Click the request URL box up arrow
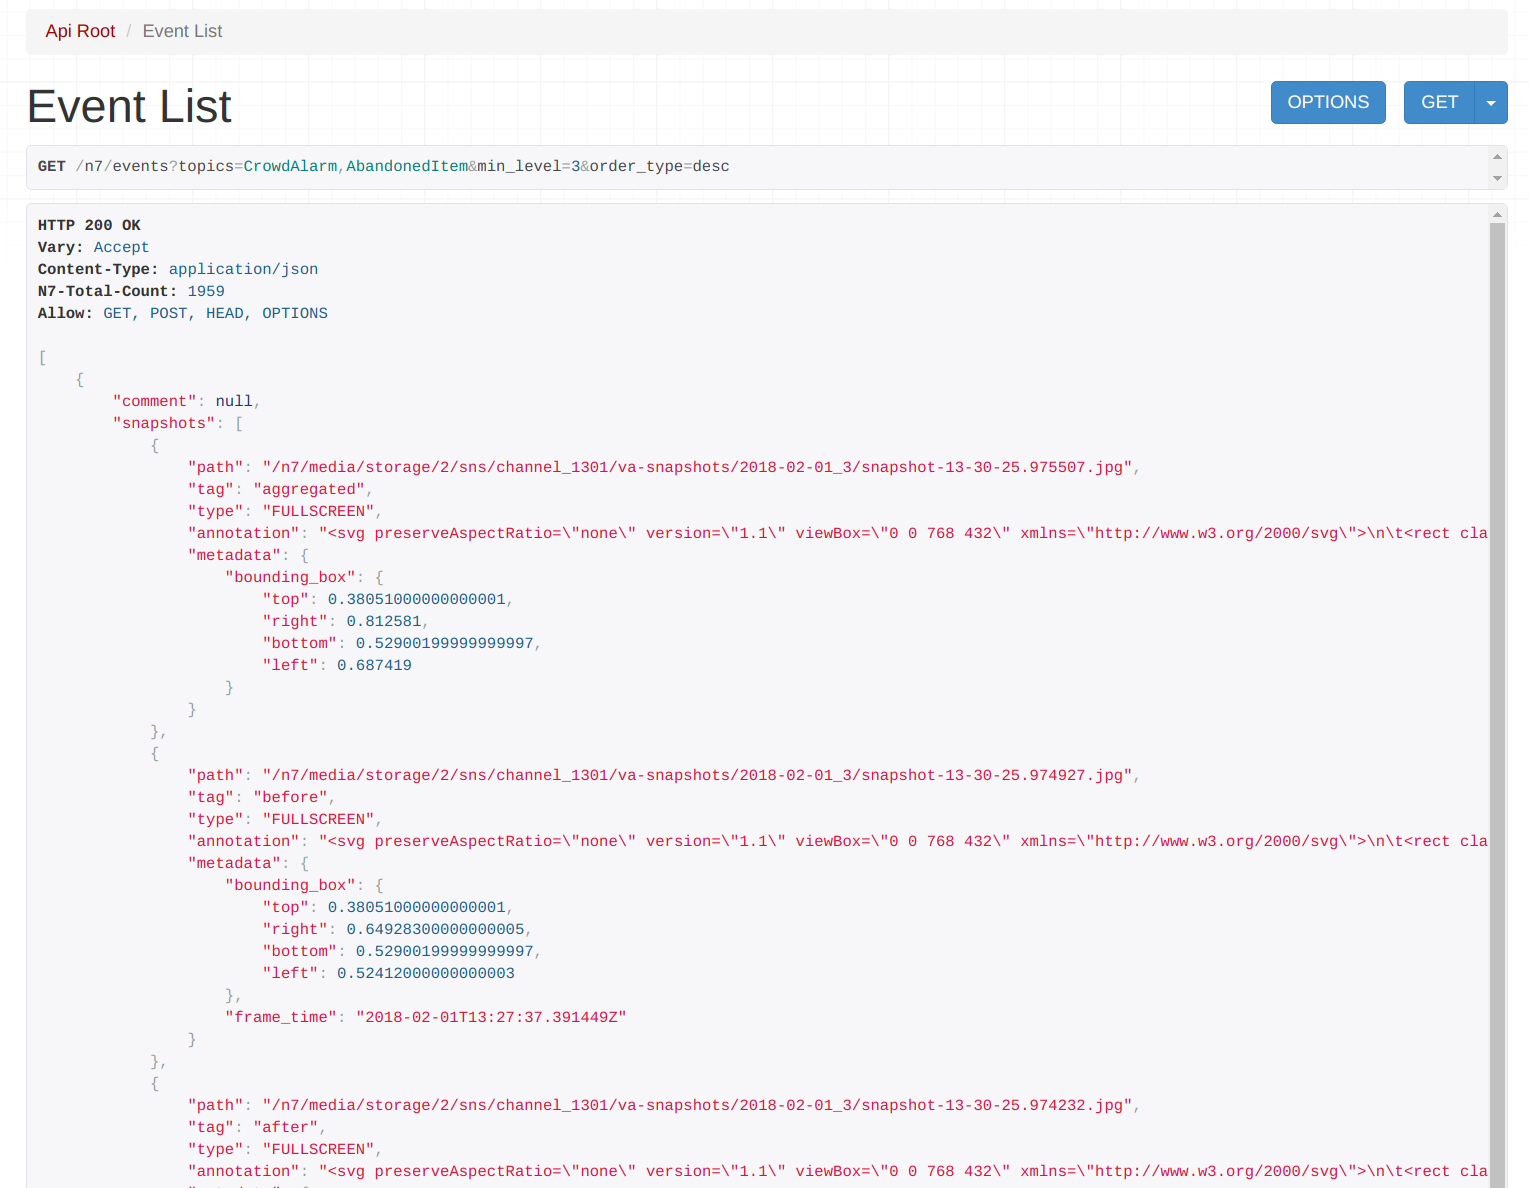 (1497, 156)
